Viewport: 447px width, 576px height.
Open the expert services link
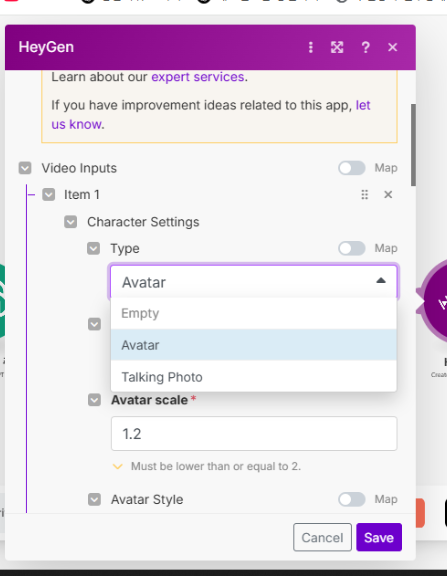coord(198,77)
